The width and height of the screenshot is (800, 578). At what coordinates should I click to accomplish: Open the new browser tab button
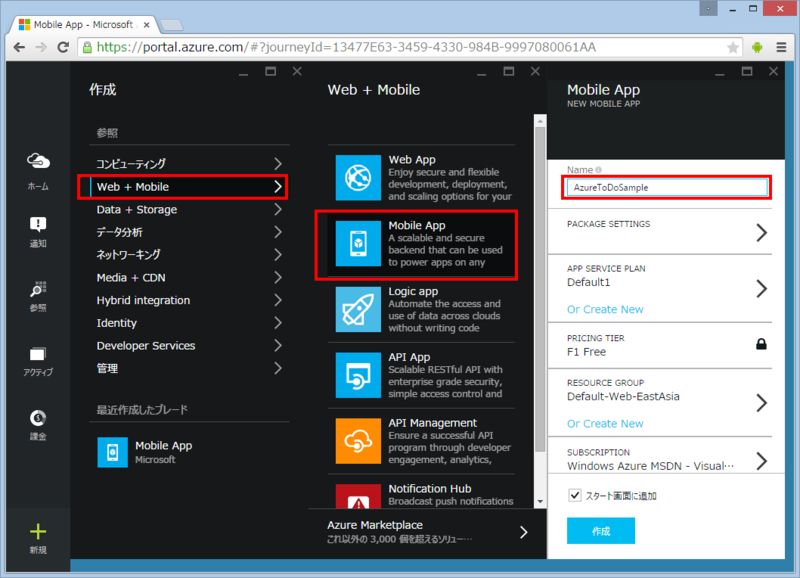171,25
